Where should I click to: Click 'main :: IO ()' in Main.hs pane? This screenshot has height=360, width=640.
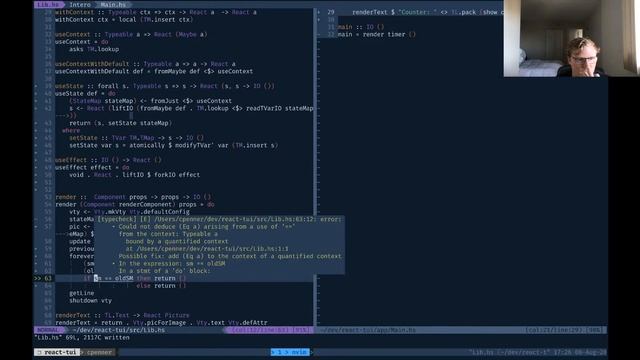[x=361, y=27]
